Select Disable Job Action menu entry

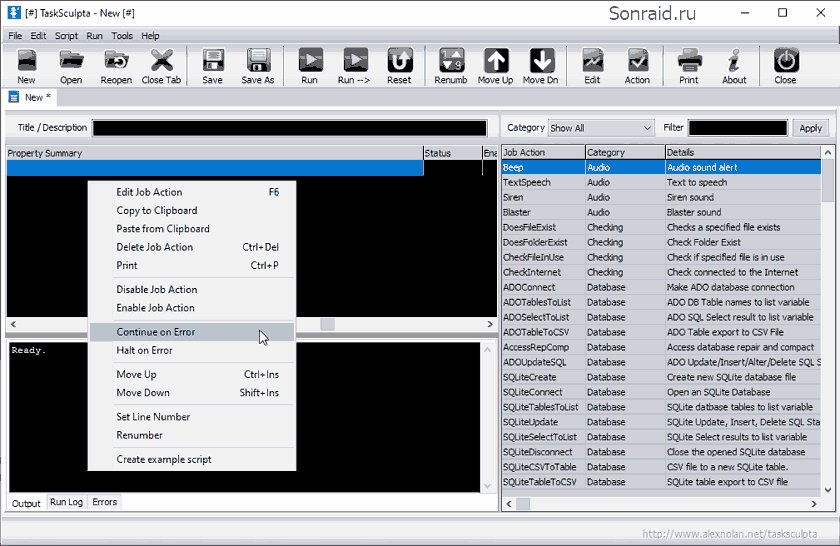tap(192, 289)
